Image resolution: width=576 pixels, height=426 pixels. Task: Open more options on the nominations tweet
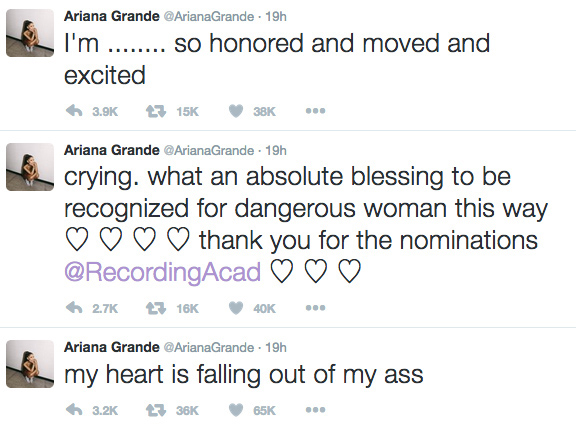point(316,308)
